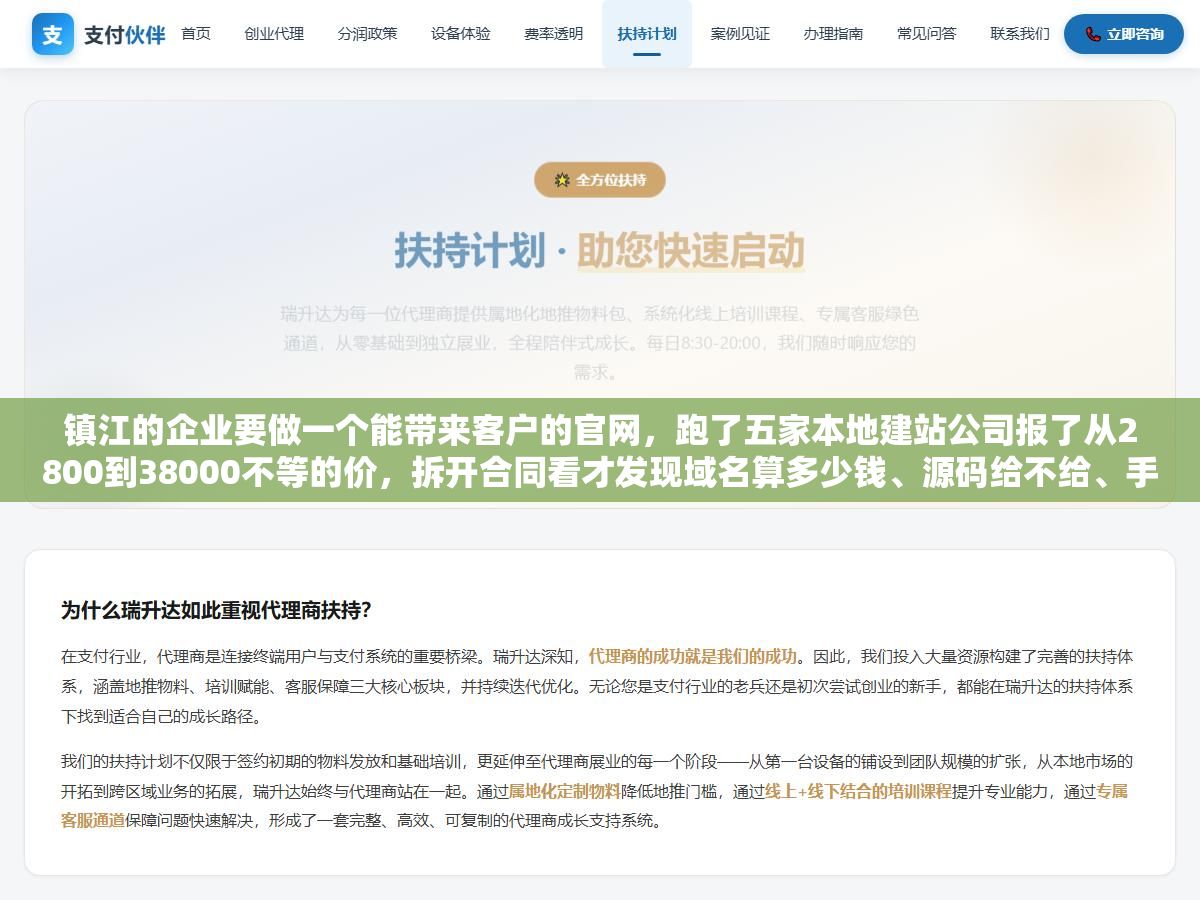Open the 设备体验 page
The image size is (1200, 900).
(x=461, y=34)
